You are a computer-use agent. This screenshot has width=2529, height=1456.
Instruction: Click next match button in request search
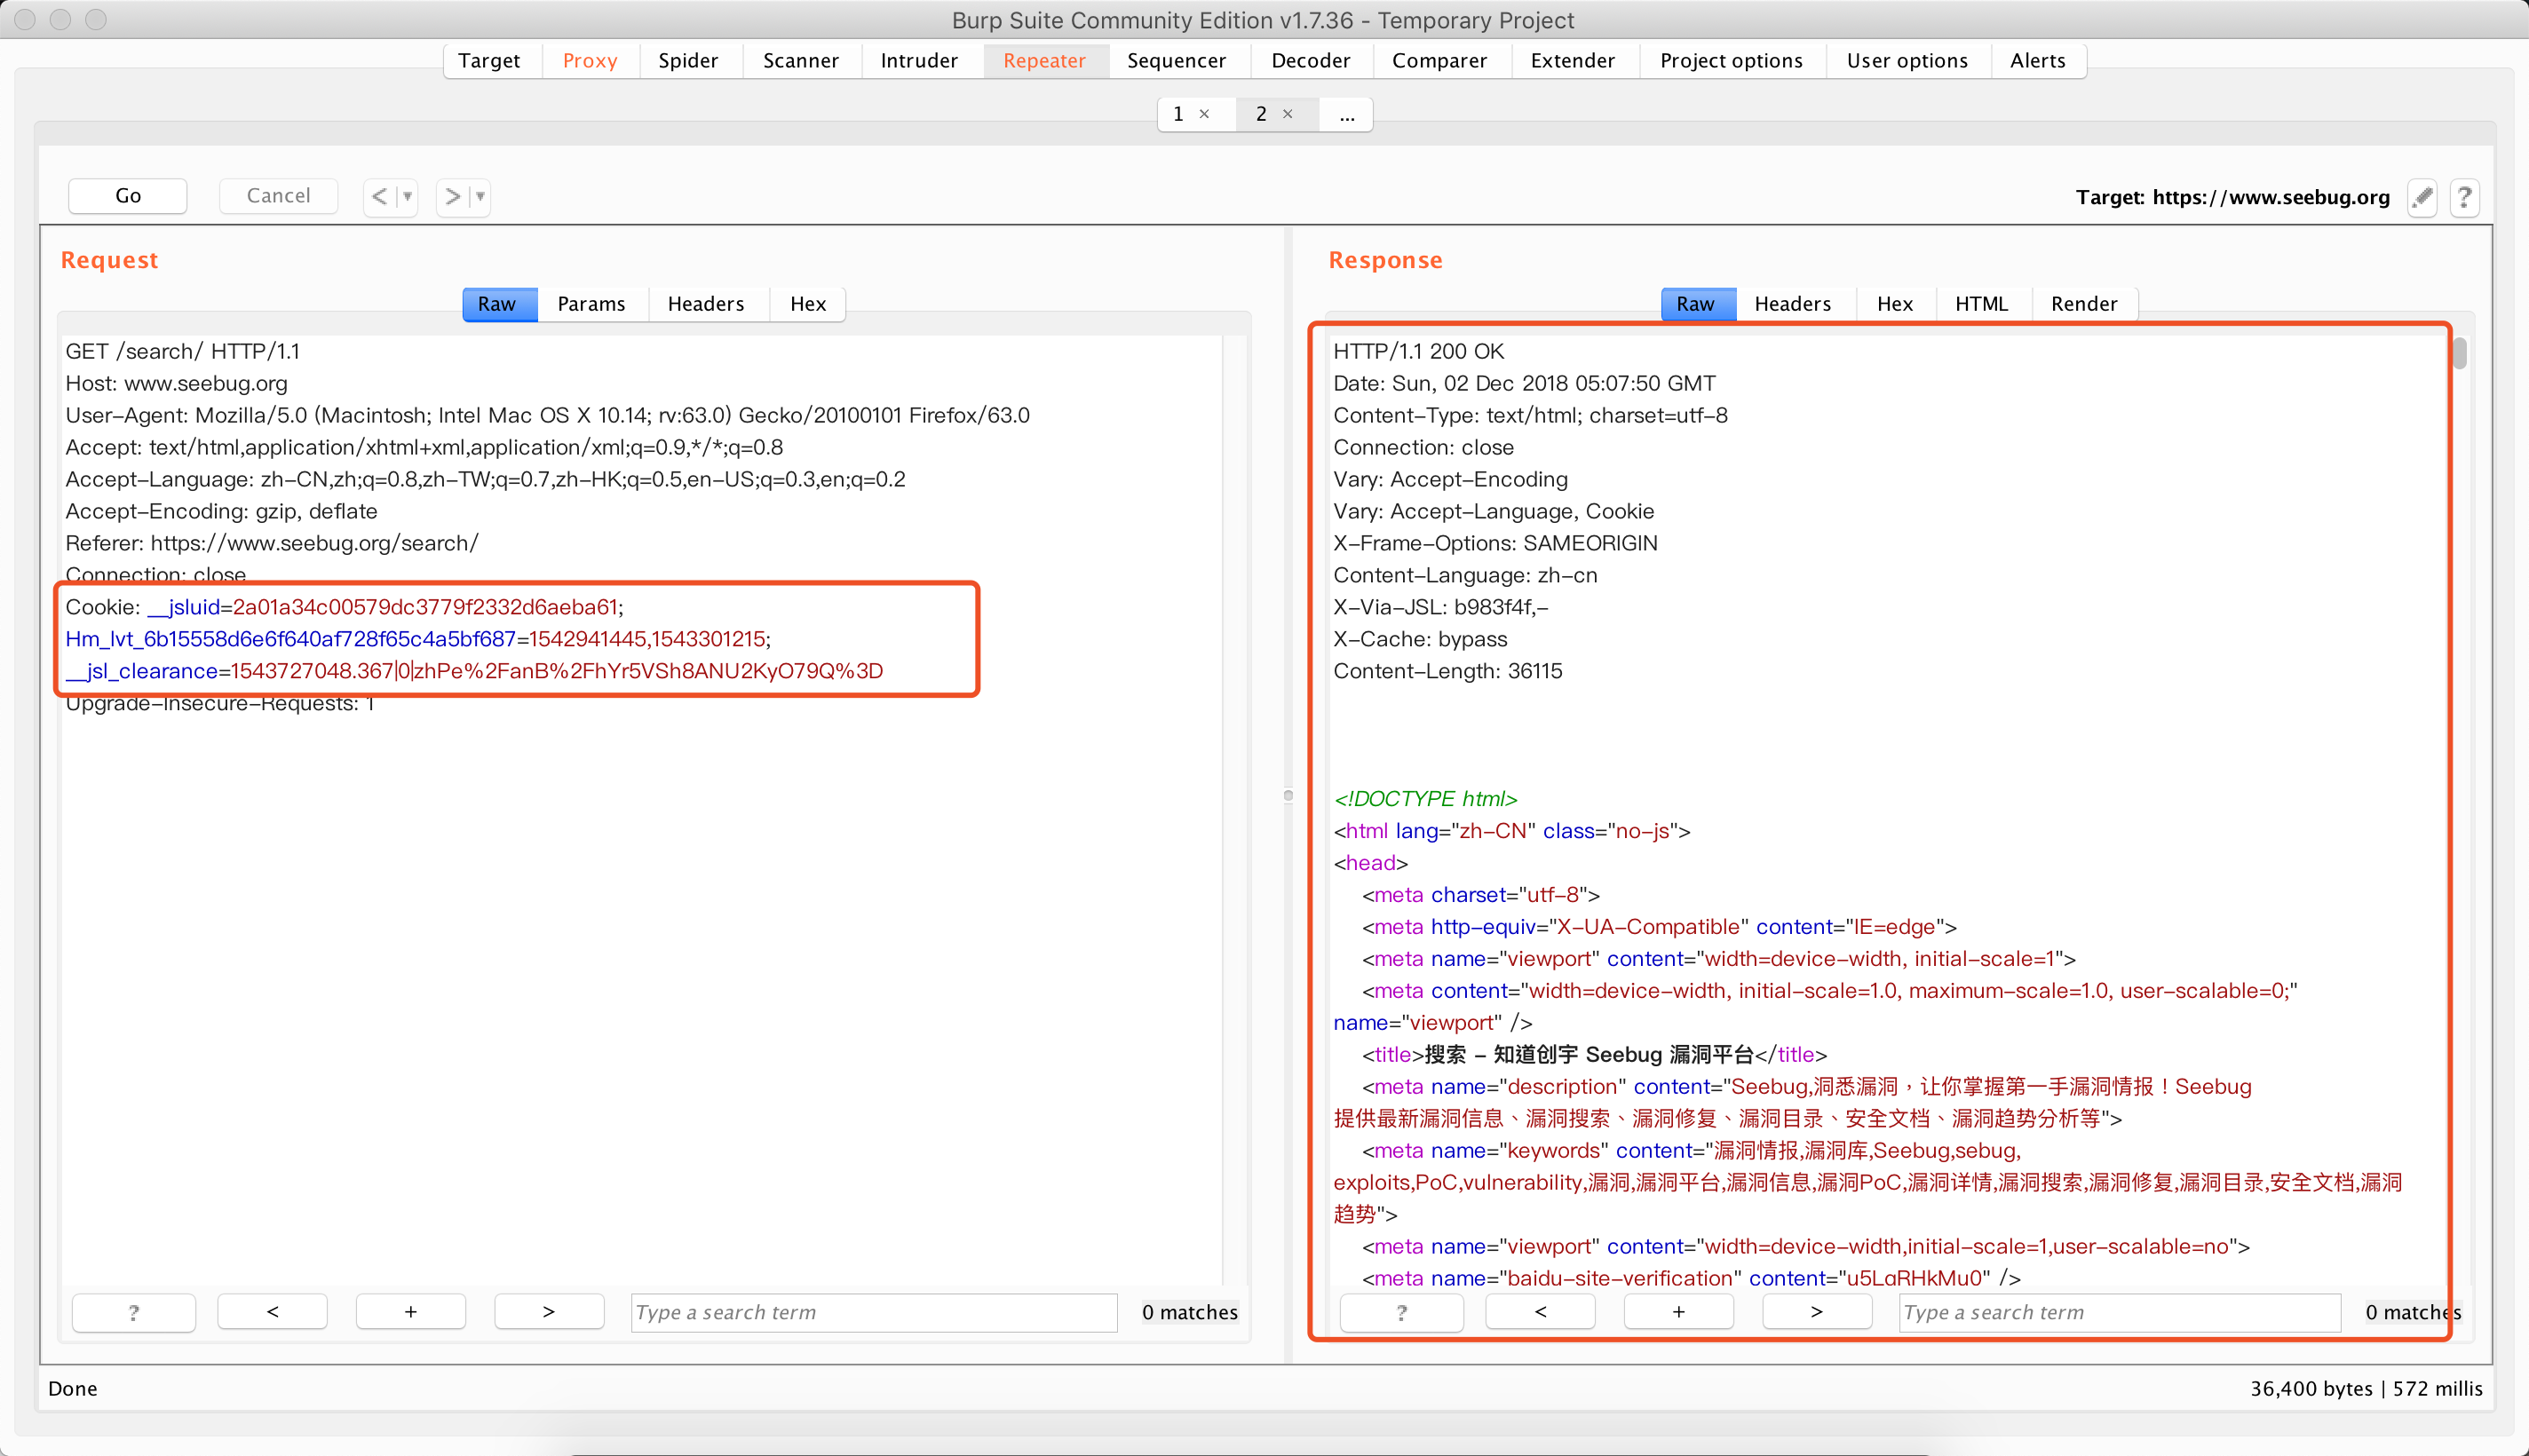pos(548,1312)
